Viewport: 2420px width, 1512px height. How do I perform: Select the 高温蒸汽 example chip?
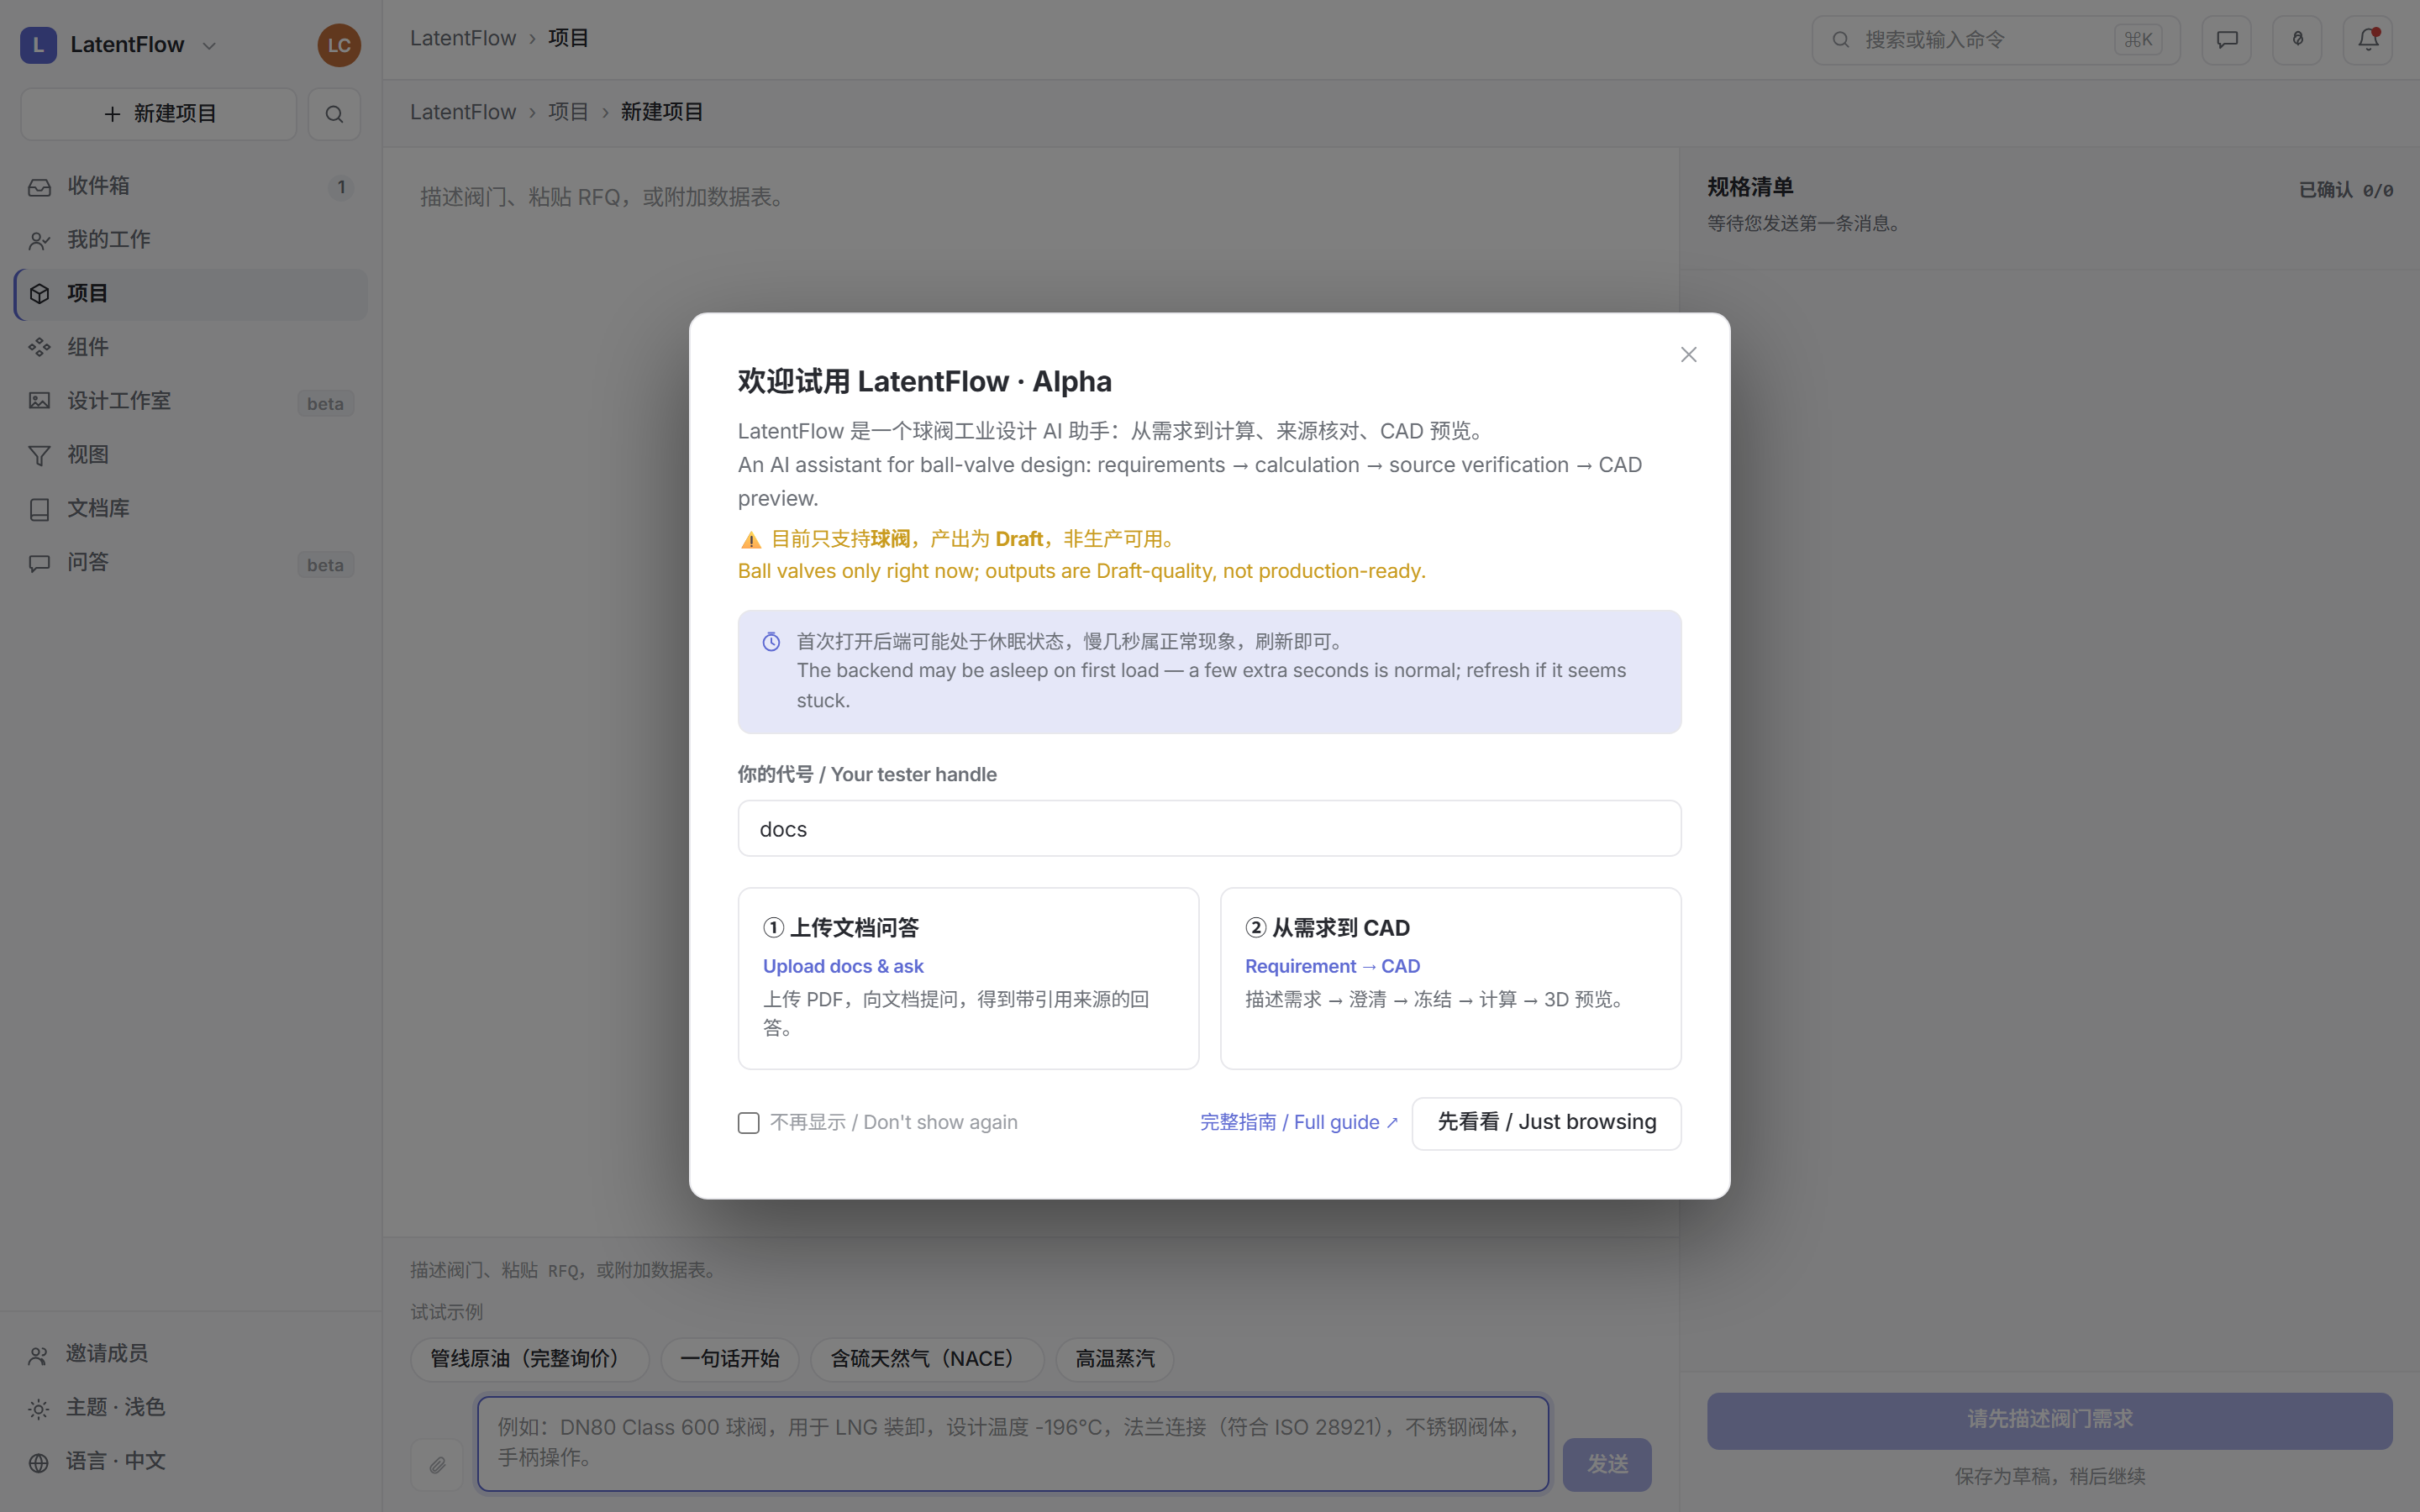click(1115, 1359)
